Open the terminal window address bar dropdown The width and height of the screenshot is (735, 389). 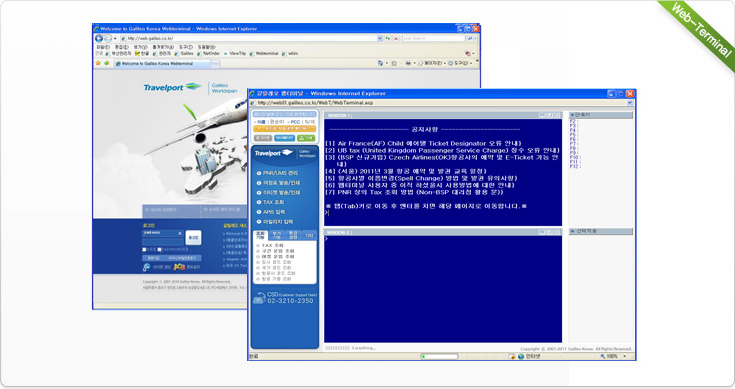(x=630, y=103)
